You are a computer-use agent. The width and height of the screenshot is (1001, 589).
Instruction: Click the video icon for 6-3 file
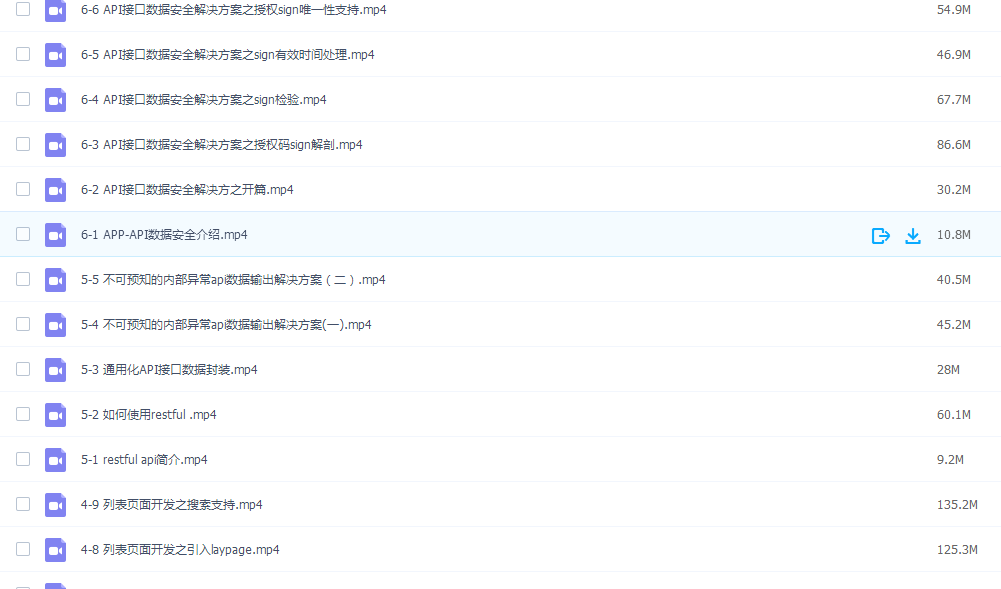56,145
